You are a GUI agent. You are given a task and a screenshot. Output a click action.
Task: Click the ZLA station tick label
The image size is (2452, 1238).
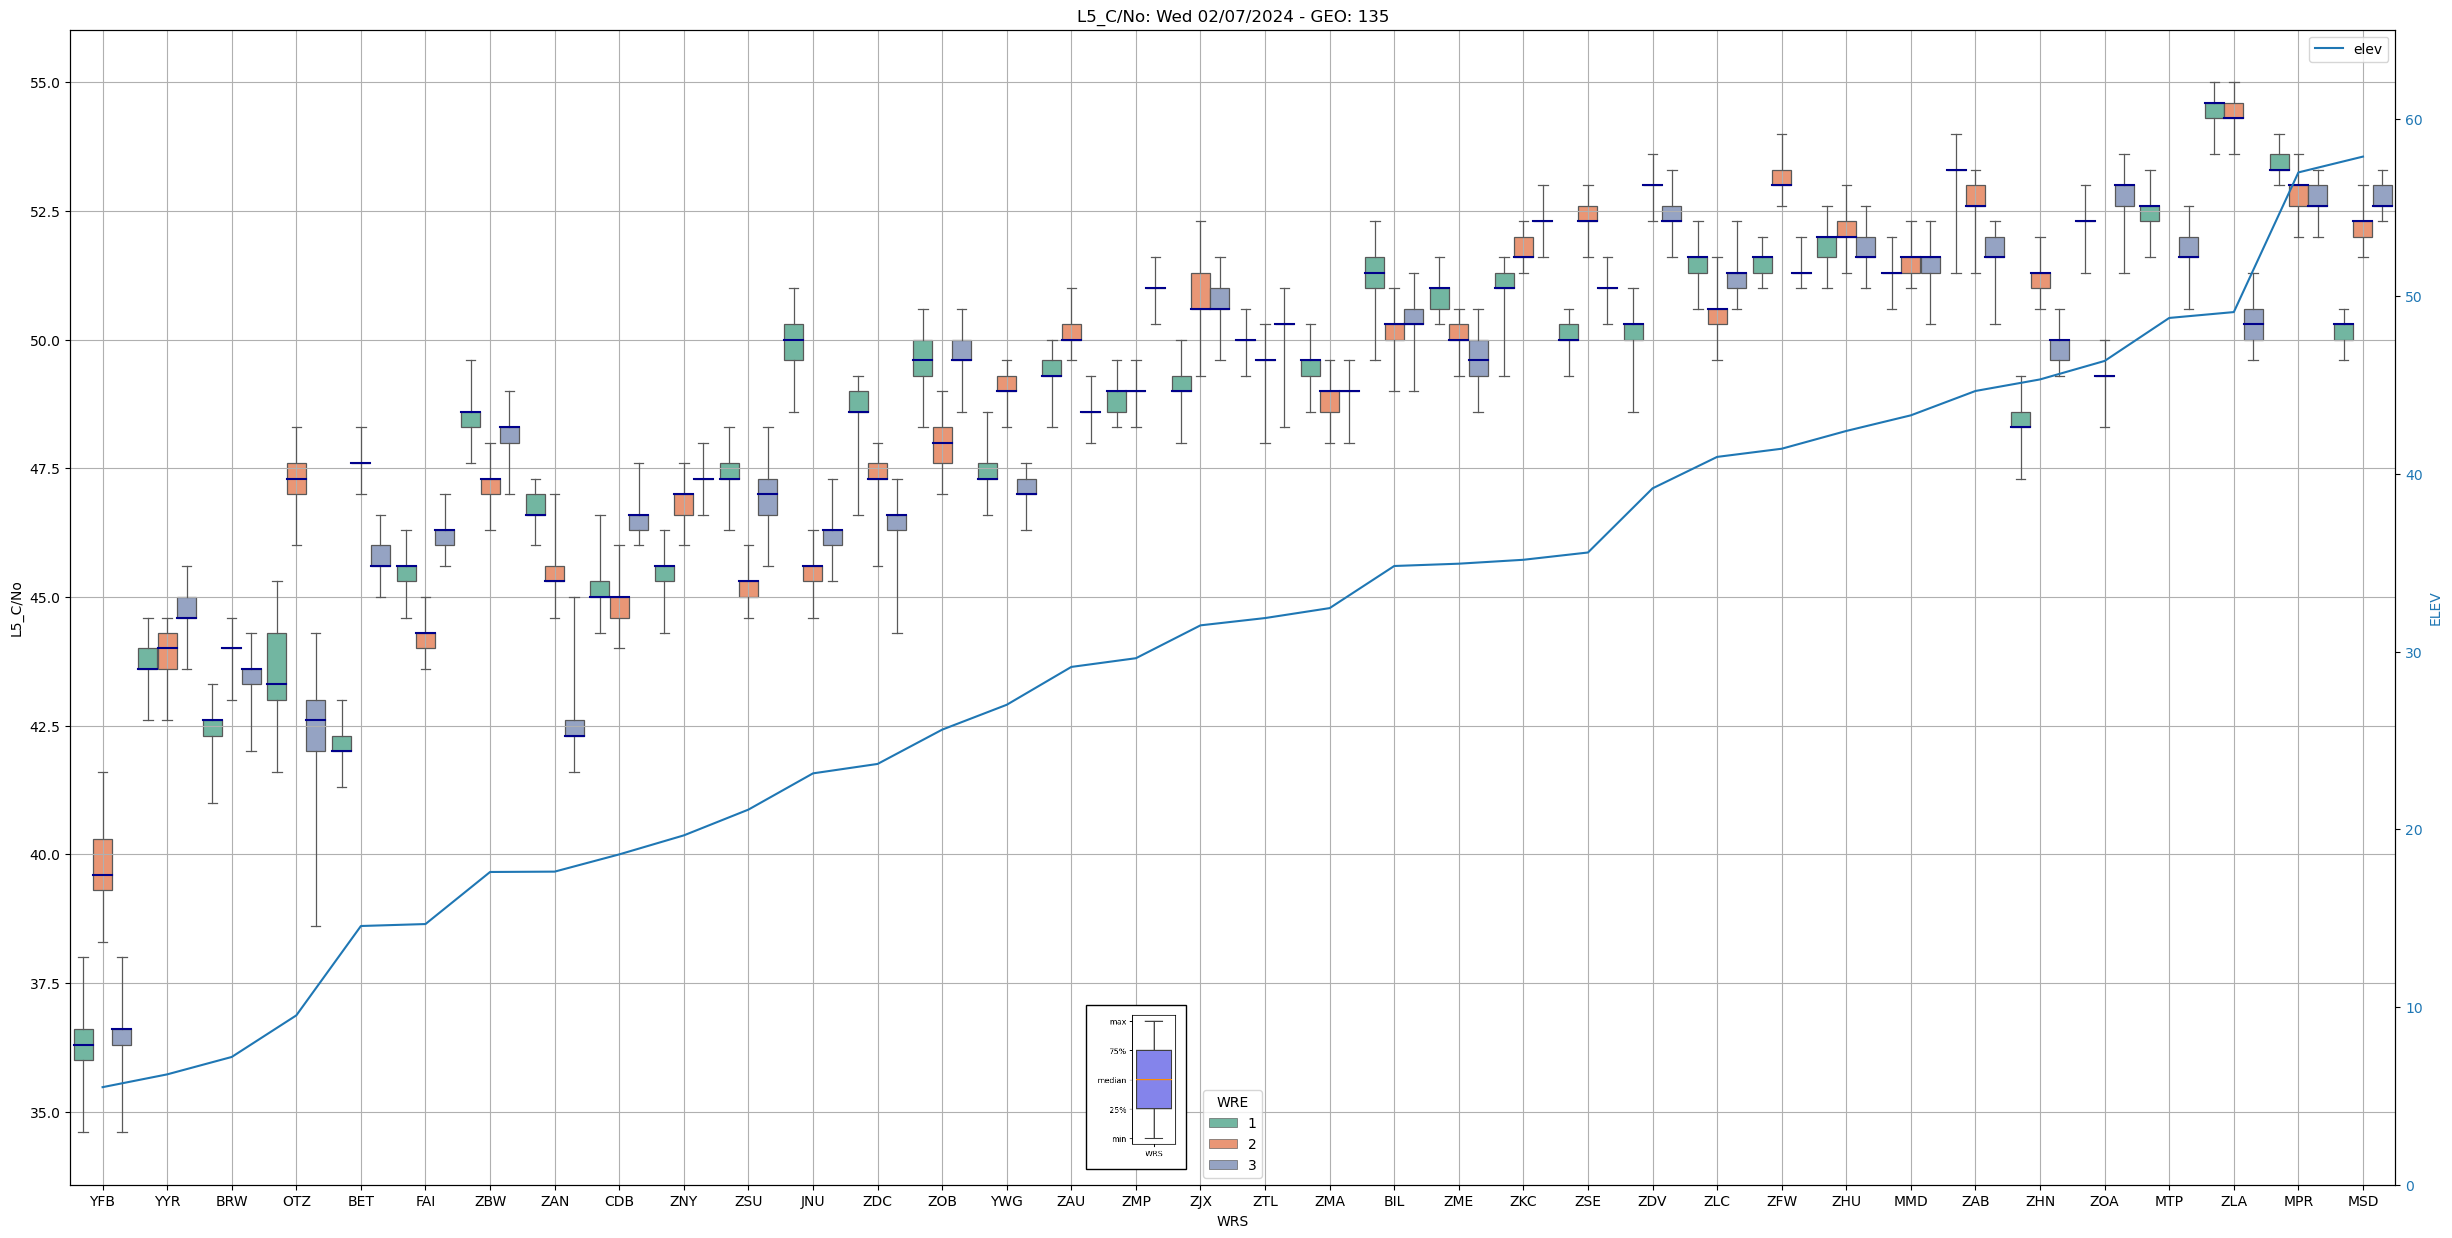[2233, 1201]
